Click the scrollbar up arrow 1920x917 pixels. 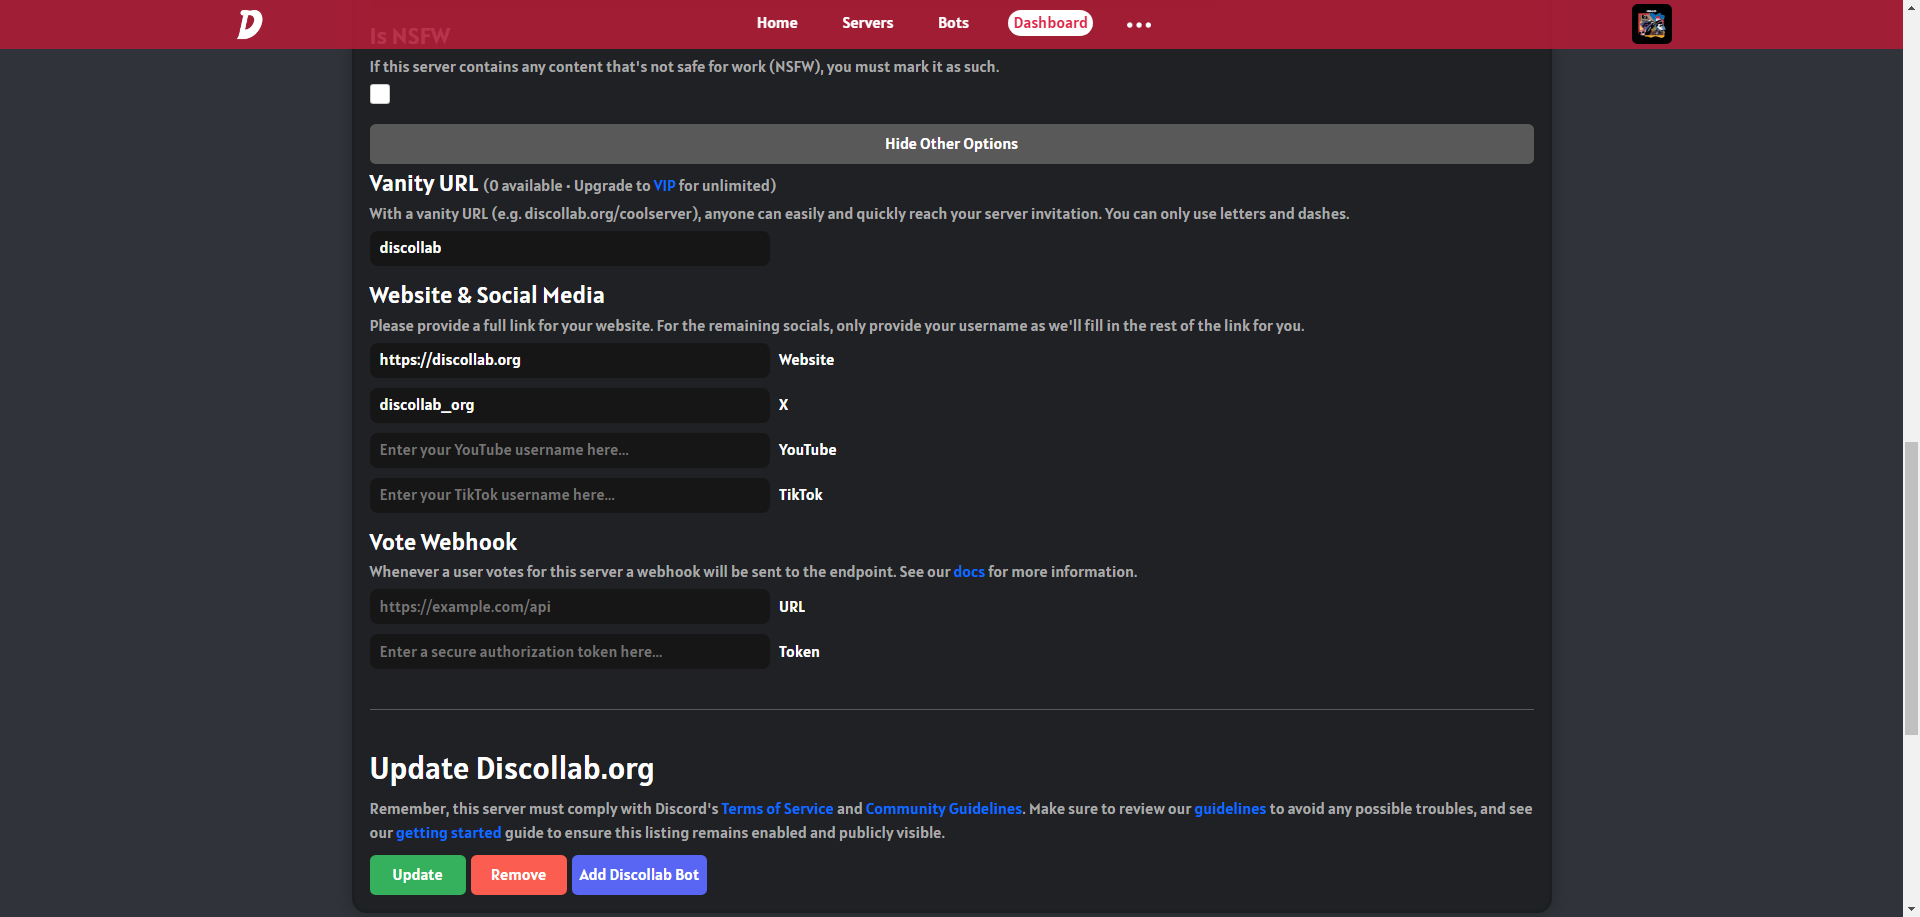(1911, 7)
